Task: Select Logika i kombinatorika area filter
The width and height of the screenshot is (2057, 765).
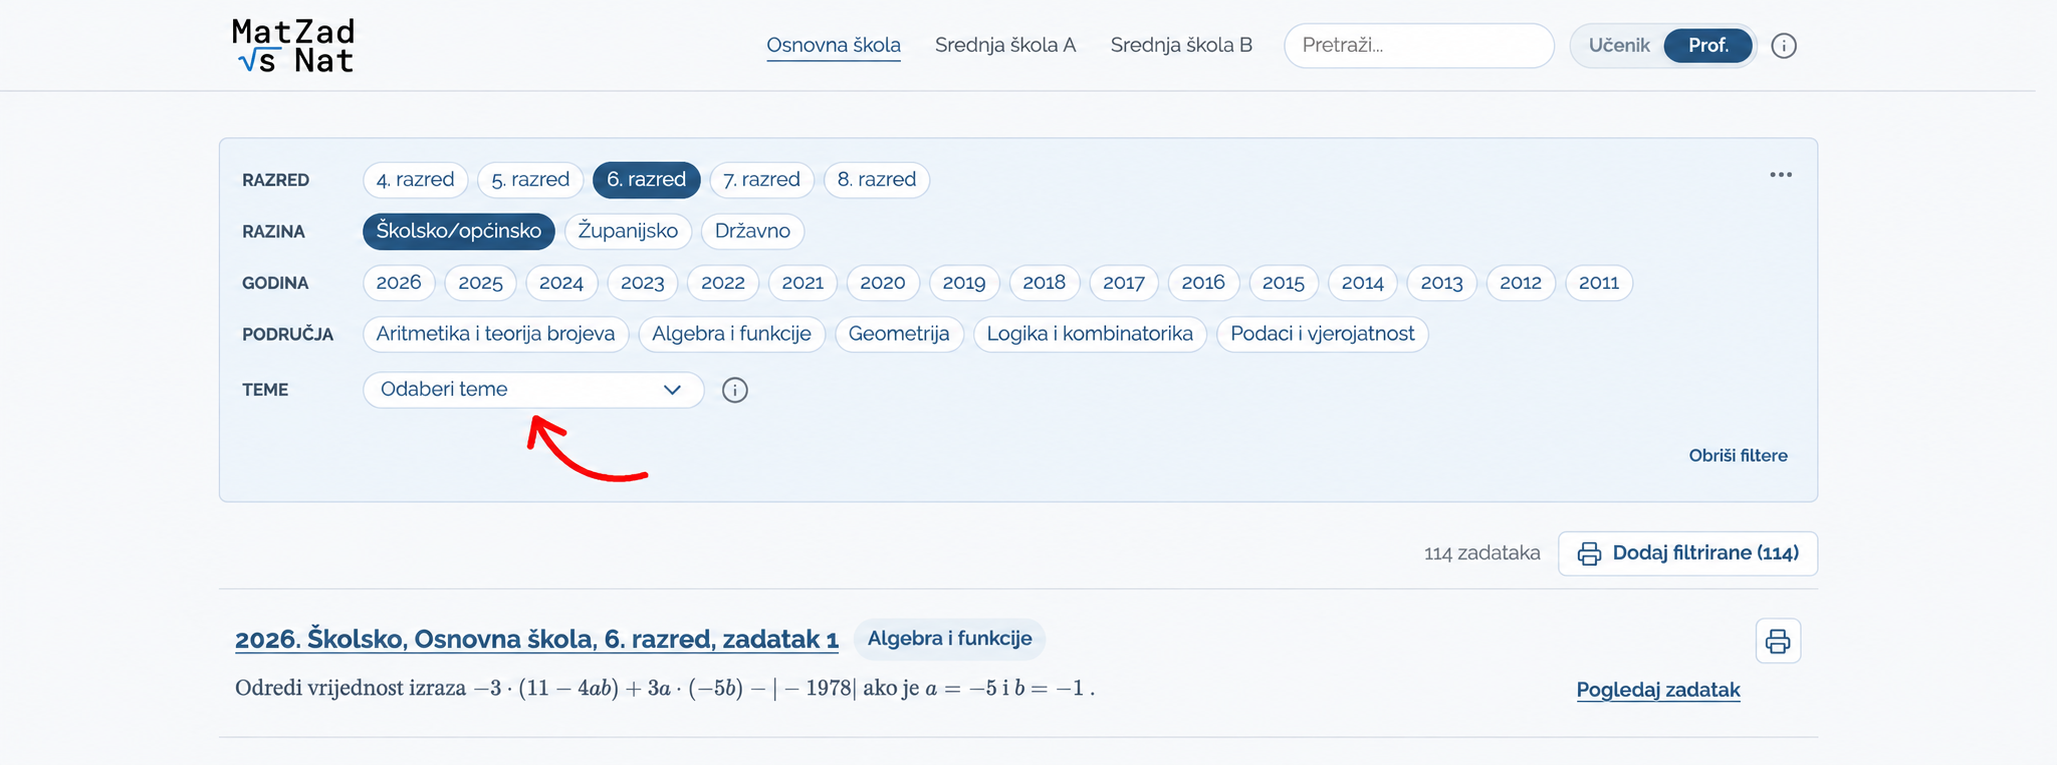Action: click(1089, 334)
